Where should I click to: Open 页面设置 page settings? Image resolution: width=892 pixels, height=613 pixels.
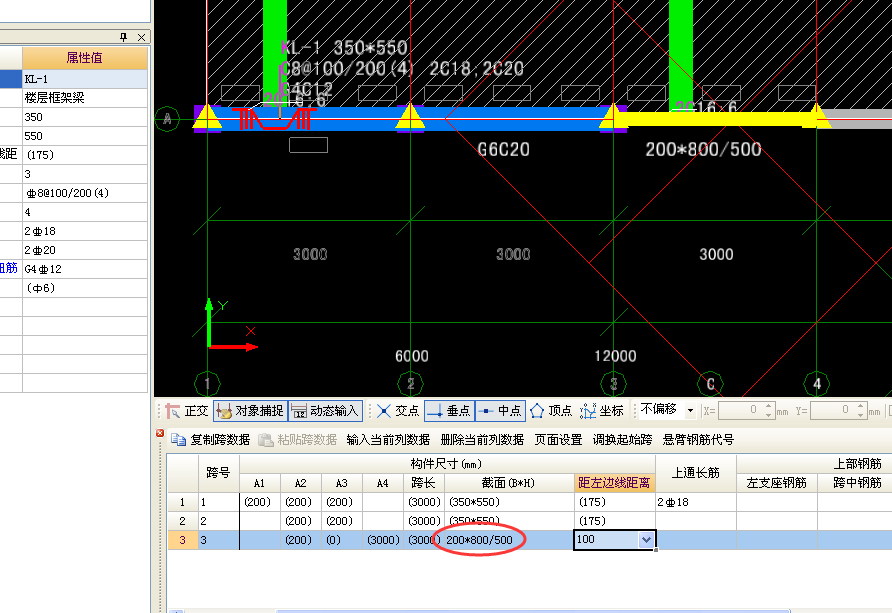click(558, 440)
